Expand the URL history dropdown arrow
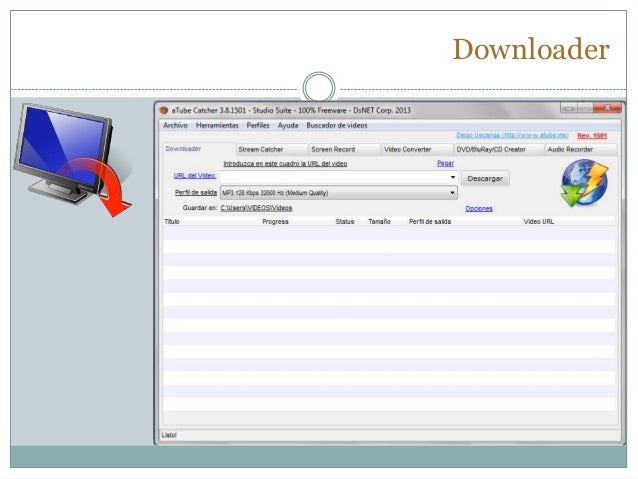Screen dimensions: 638x479 [452, 177]
